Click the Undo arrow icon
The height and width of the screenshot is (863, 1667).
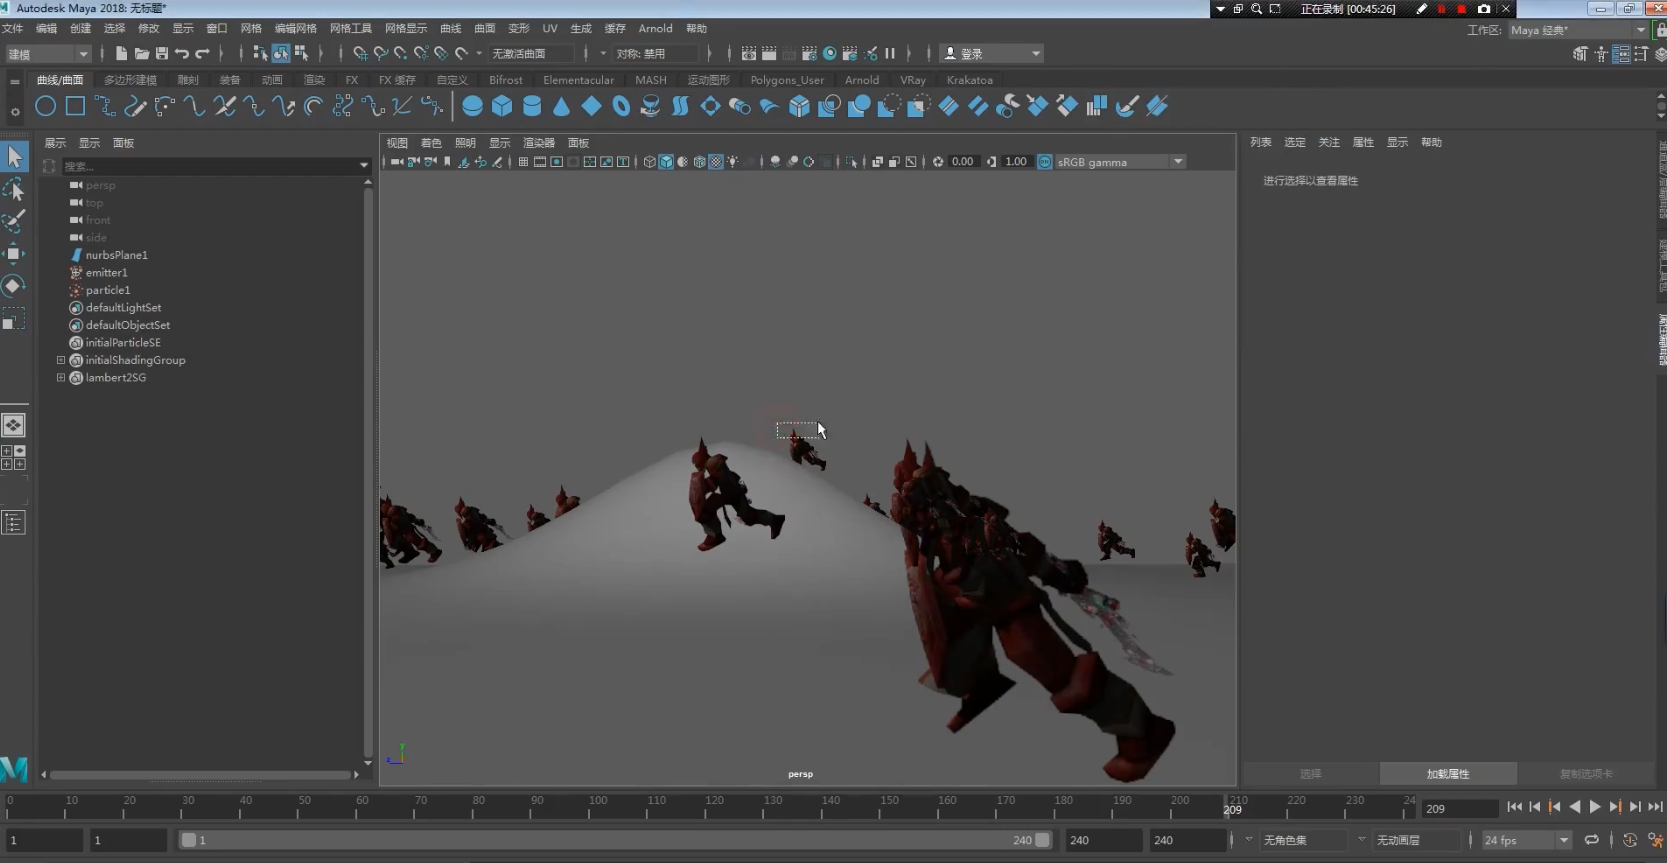(182, 53)
